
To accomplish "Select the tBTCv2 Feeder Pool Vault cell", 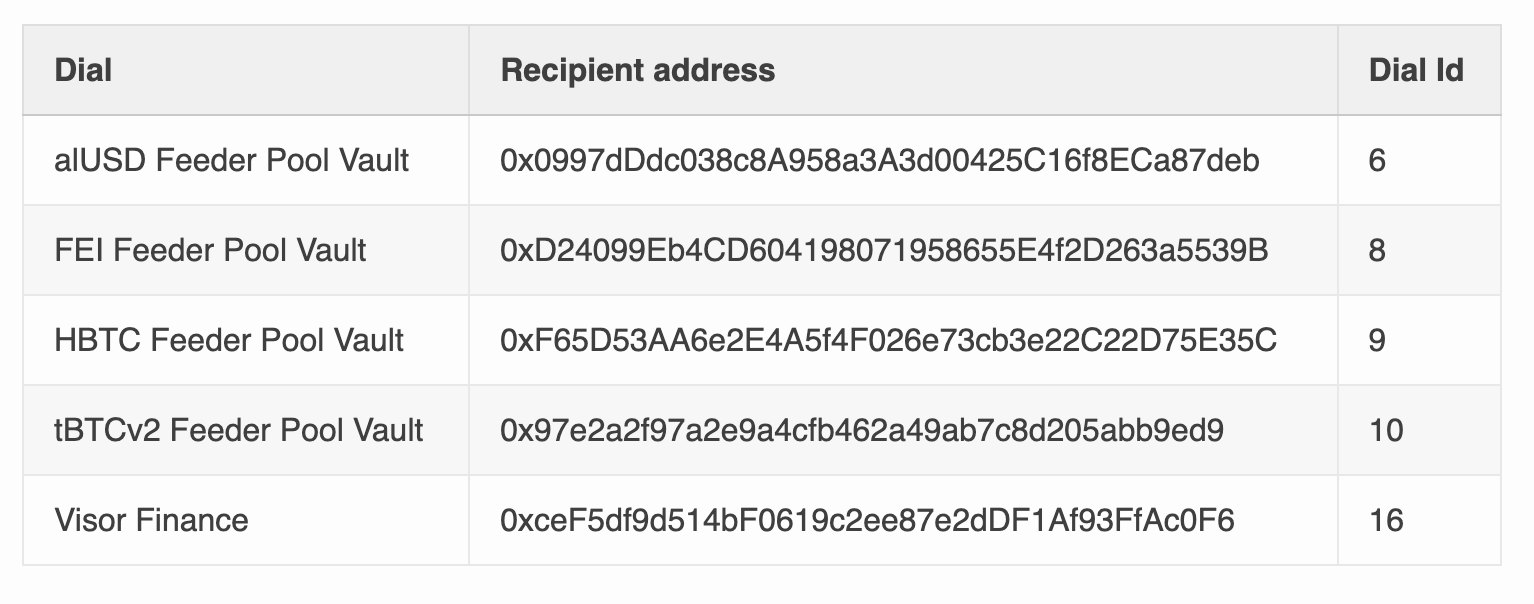I will tap(239, 430).
